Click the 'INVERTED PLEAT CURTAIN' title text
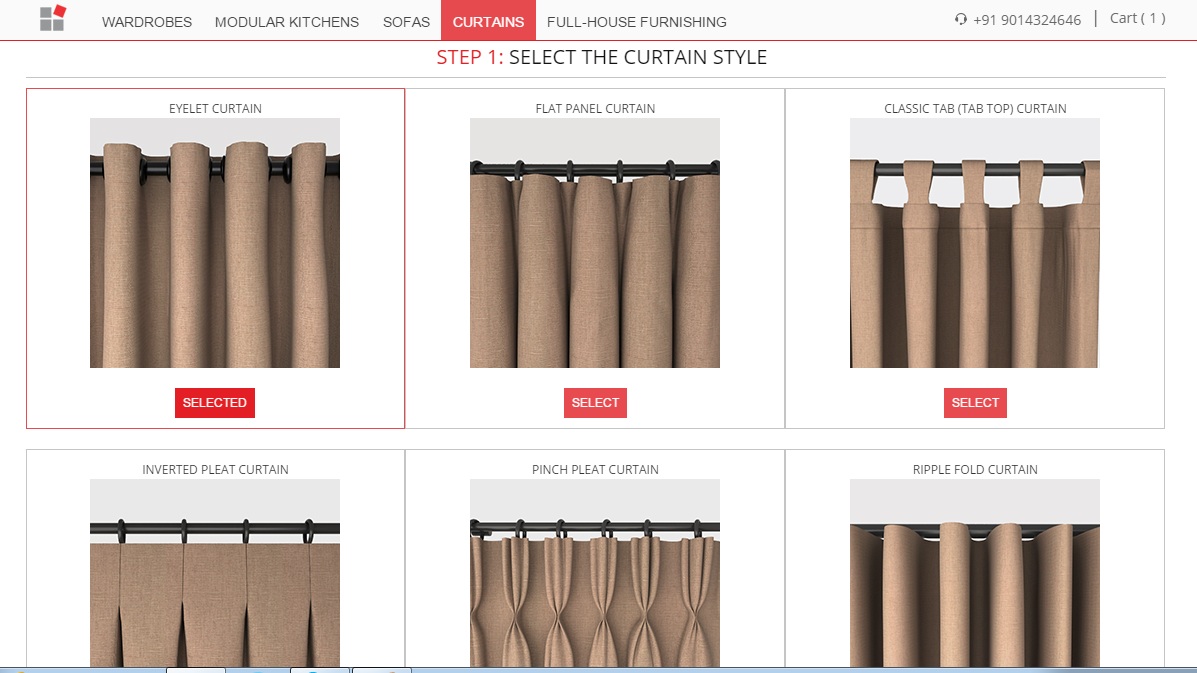This screenshot has width=1197, height=673. click(215, 469)
